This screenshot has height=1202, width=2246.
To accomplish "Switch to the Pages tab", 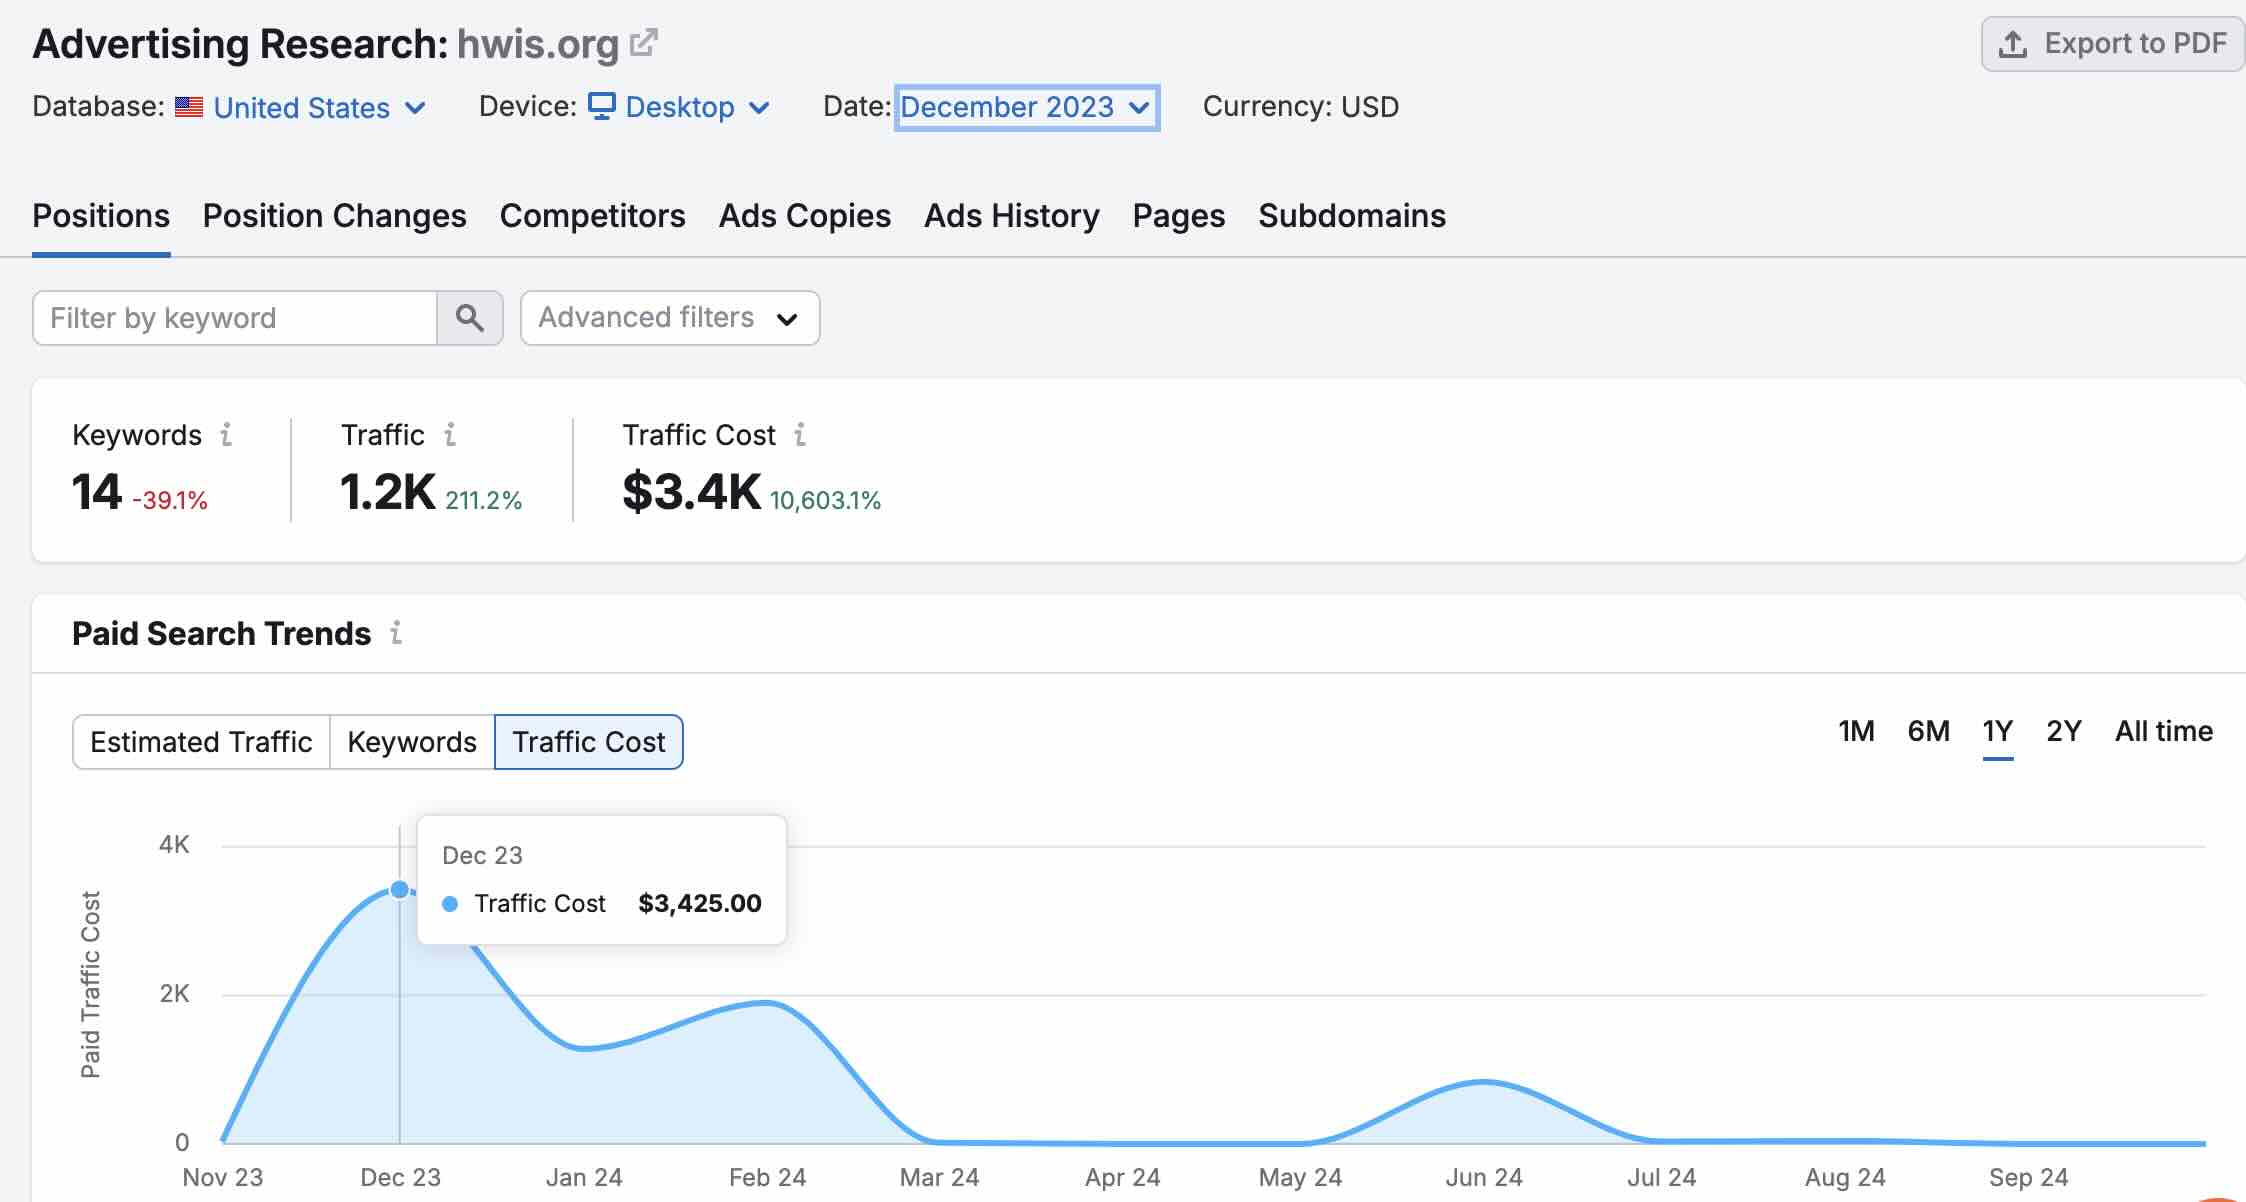I will 1178,216.
